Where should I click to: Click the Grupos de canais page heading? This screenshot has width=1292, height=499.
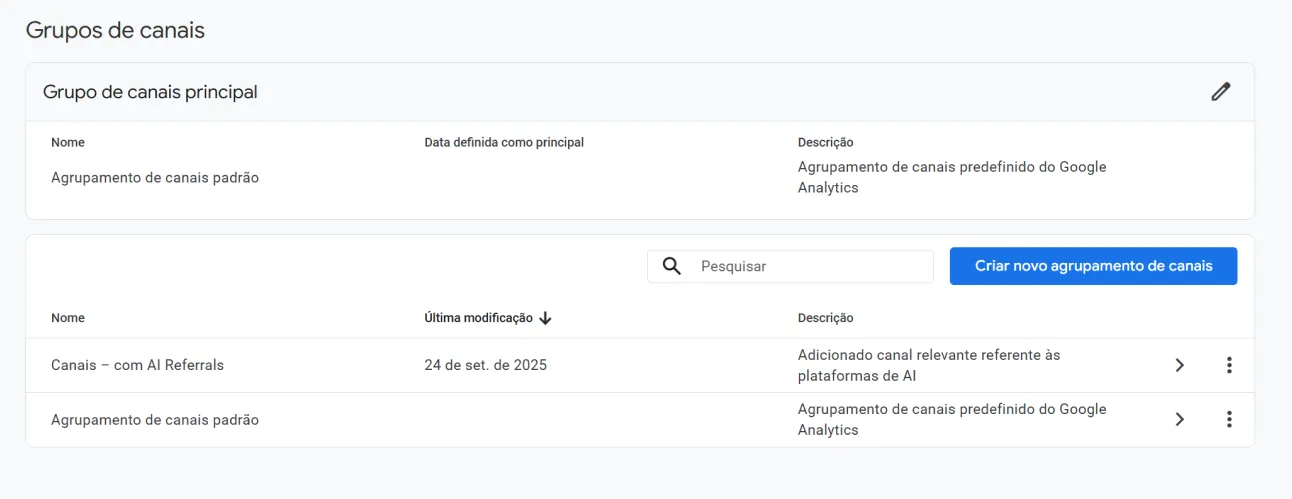point(115,30)
